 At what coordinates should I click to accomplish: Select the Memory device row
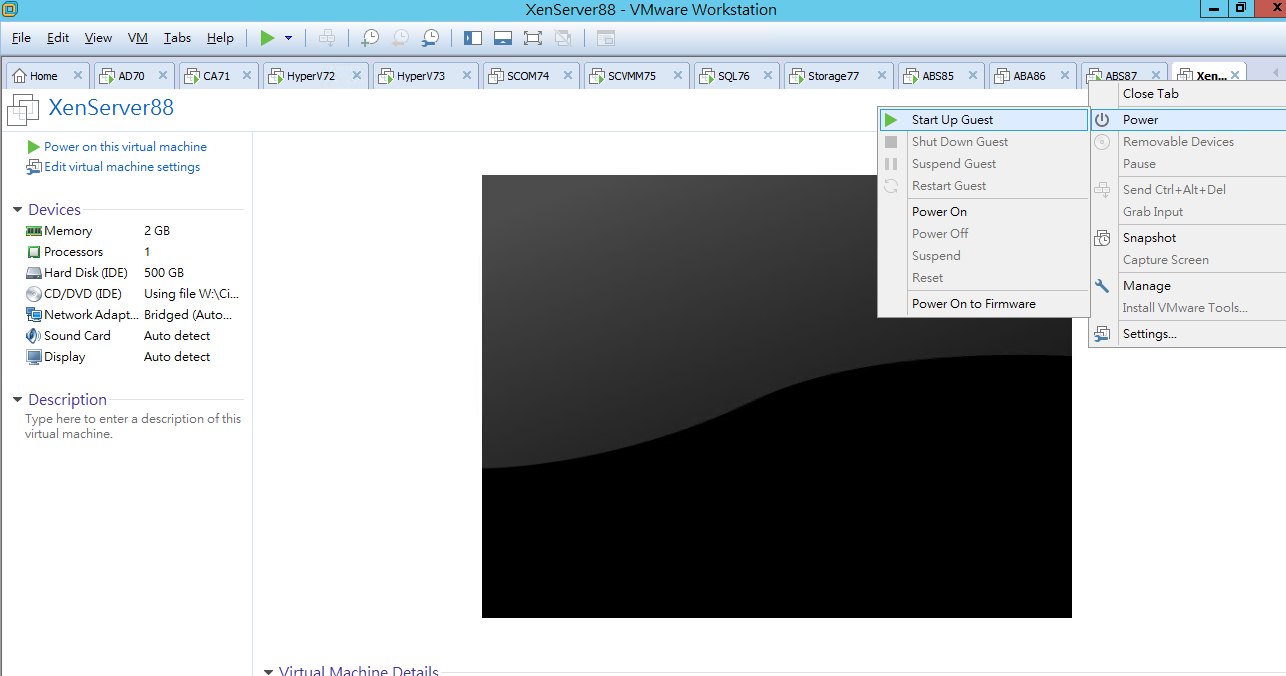pyautogui.click(x=133, y=231)
